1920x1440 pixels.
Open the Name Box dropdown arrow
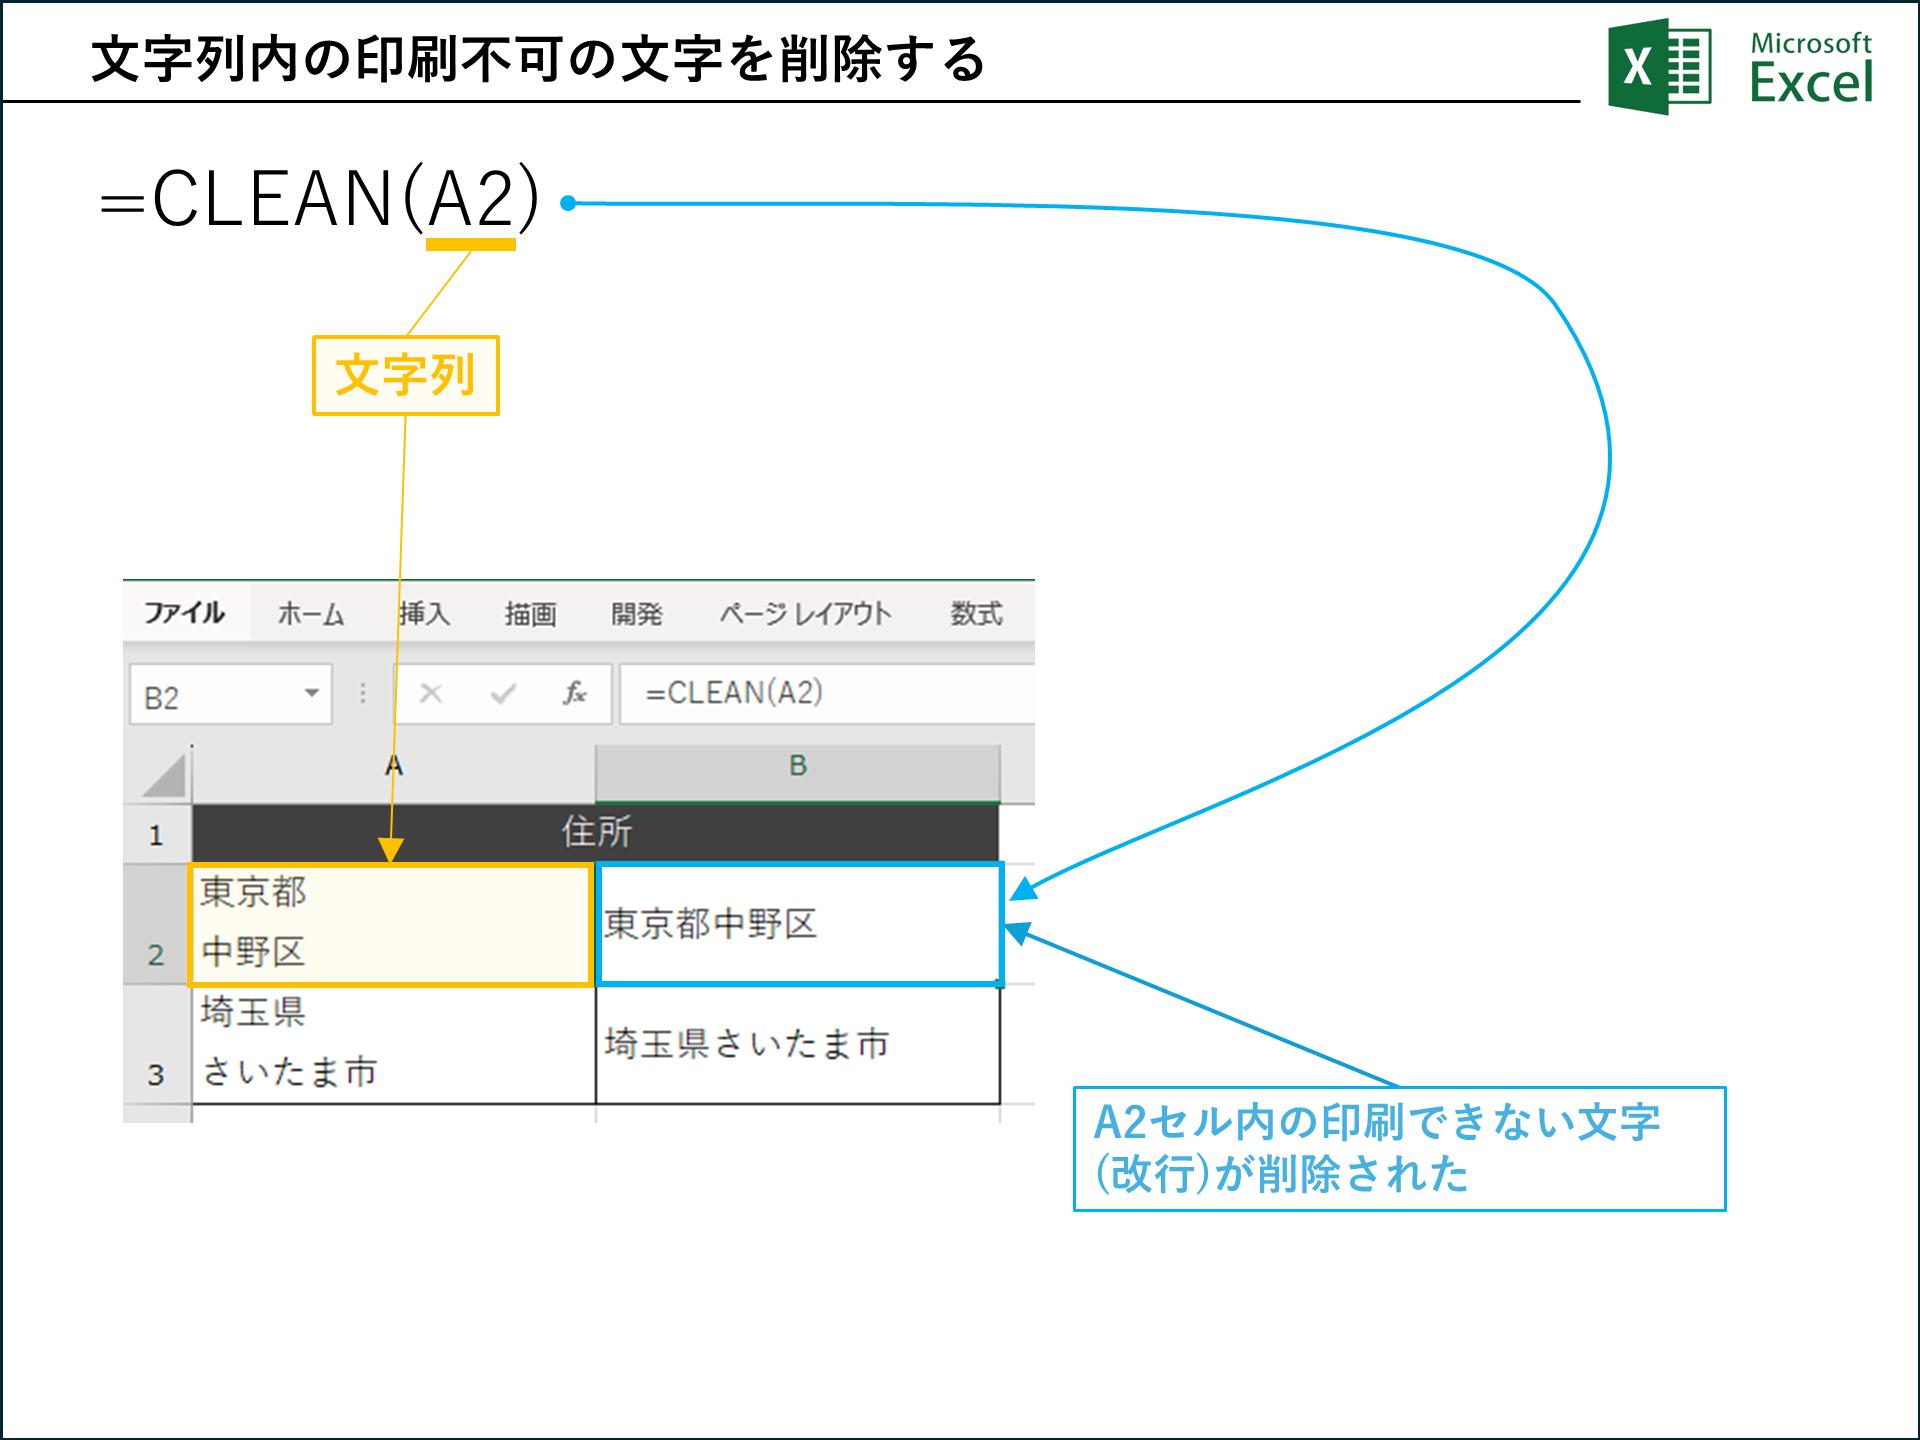[312, 692]
